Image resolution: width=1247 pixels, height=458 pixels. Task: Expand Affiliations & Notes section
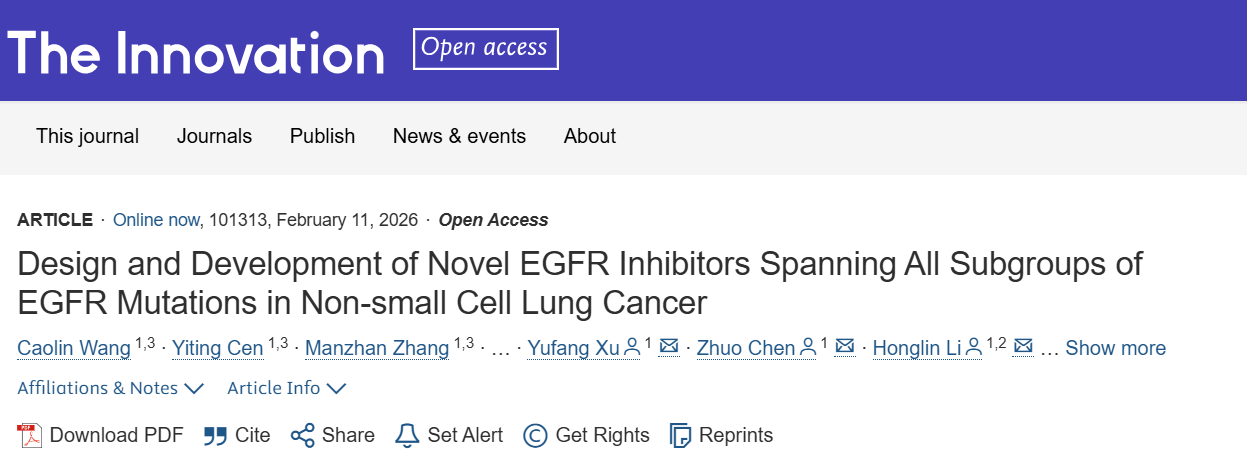click(111, 388)
